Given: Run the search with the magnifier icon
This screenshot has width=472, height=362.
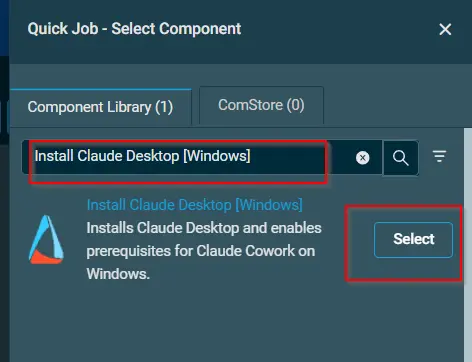Looking at the screenshot, I should (x=401, y=157).
